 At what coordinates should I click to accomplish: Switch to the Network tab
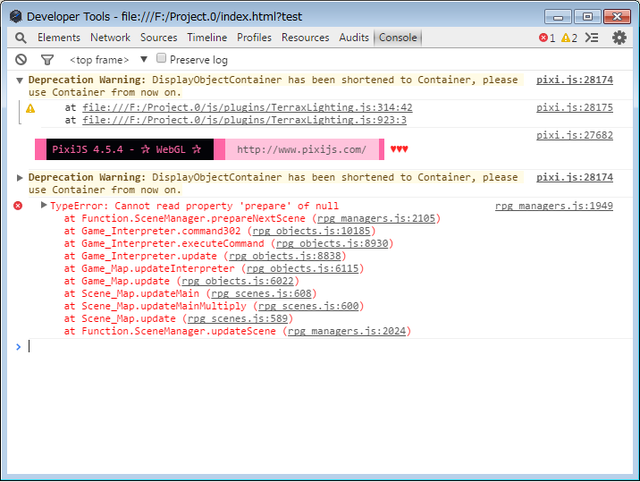click(x=110, y=38)
